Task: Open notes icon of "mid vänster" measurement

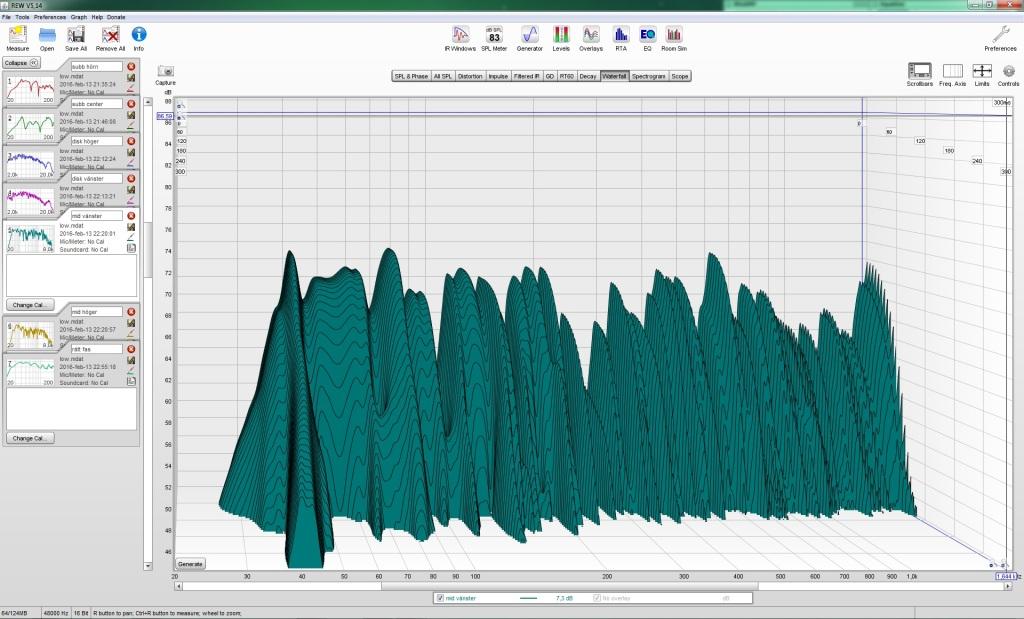Action: (x=131, y=248)
